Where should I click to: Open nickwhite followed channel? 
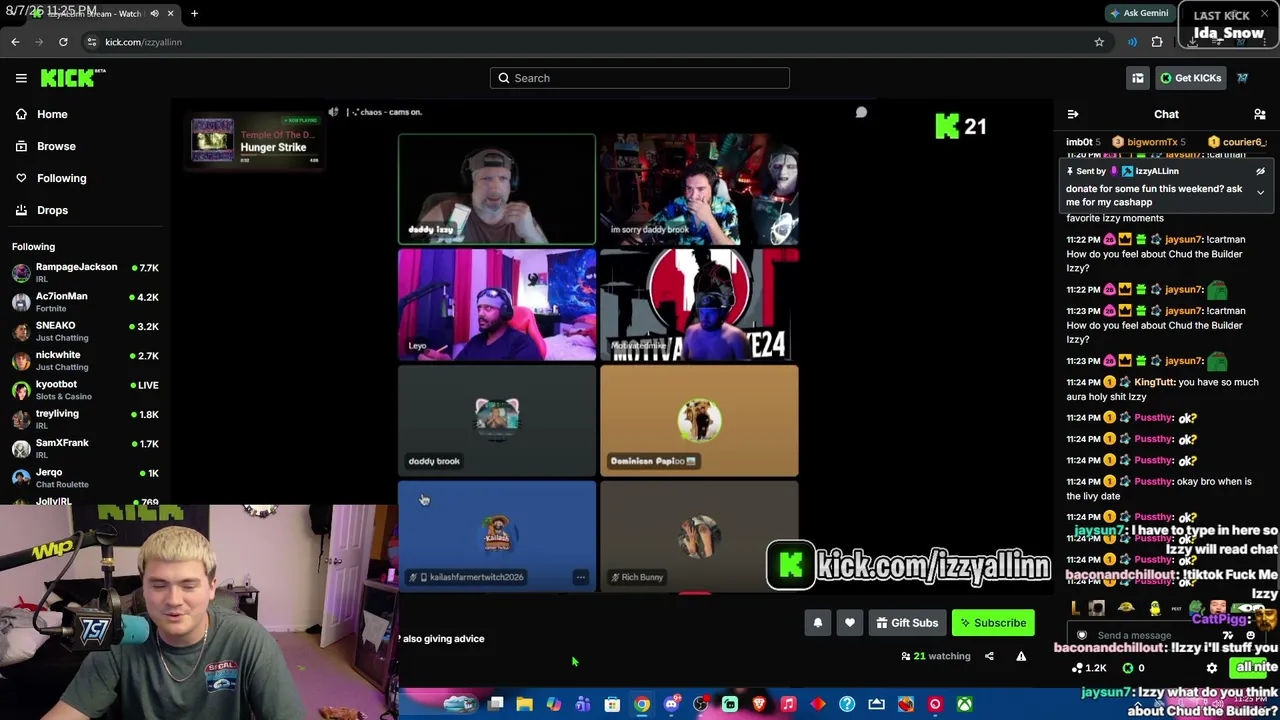click(x=86, y=360)
